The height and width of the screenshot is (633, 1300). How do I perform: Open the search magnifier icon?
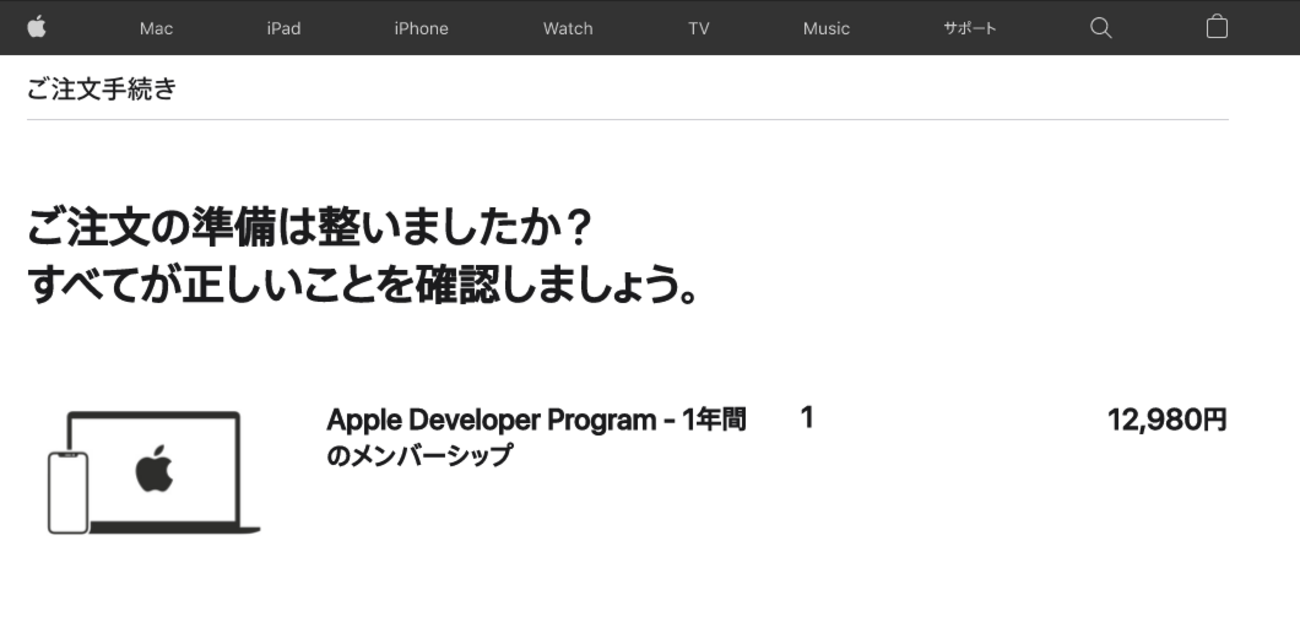1100,27
